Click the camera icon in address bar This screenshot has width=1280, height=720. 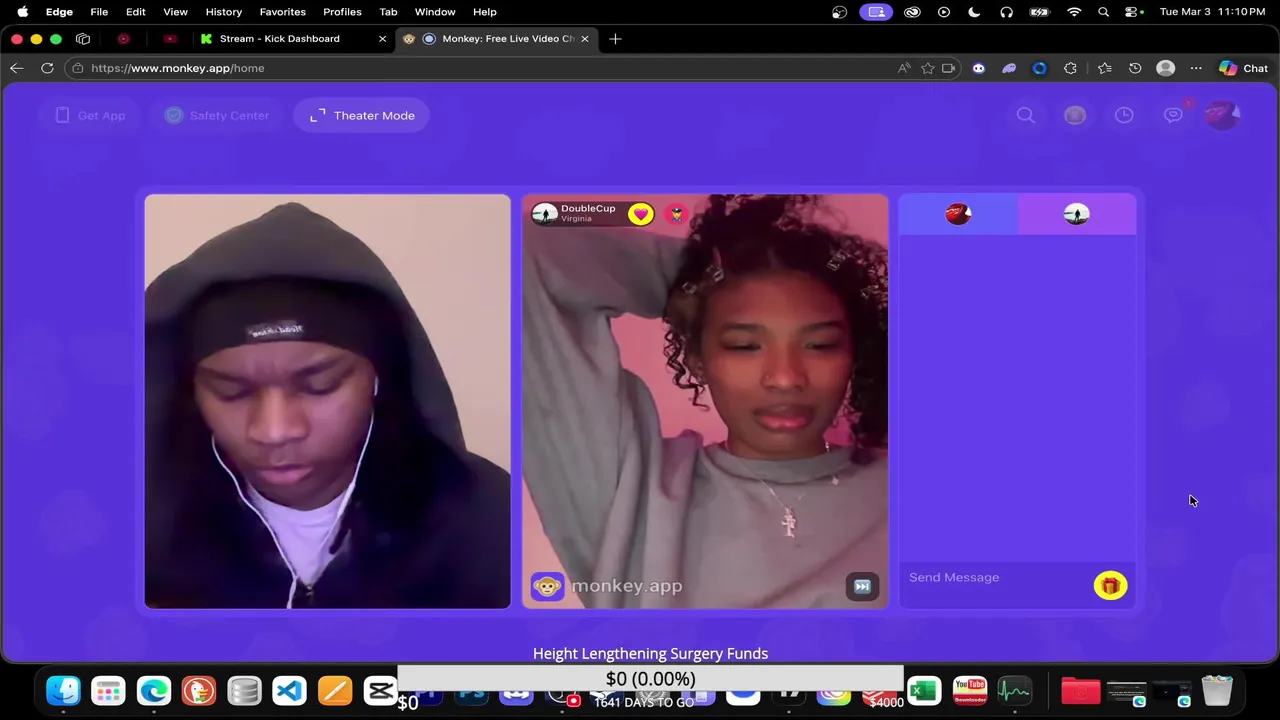tap(949, 68)
